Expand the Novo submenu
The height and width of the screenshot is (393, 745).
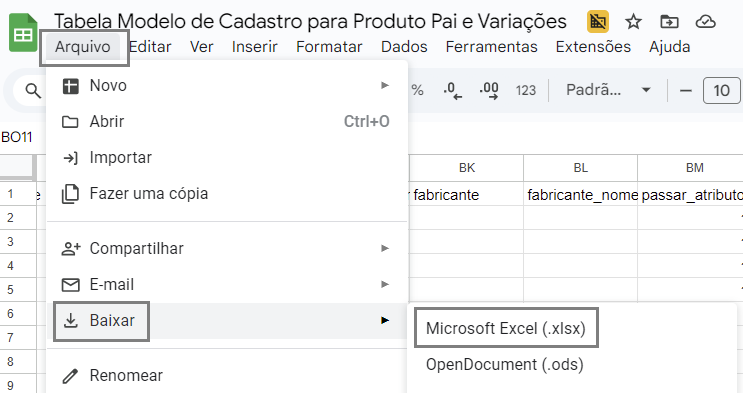(226, 86)
